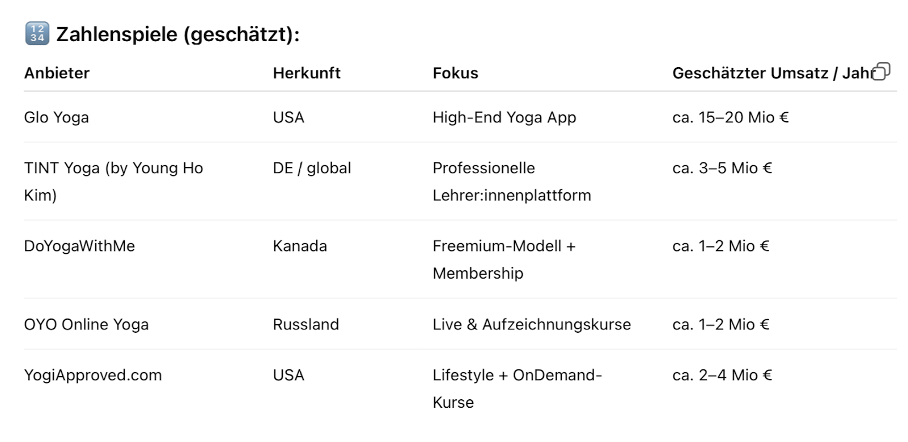
Task: Click the Fokus column header
Action: [x=455, y=73]
